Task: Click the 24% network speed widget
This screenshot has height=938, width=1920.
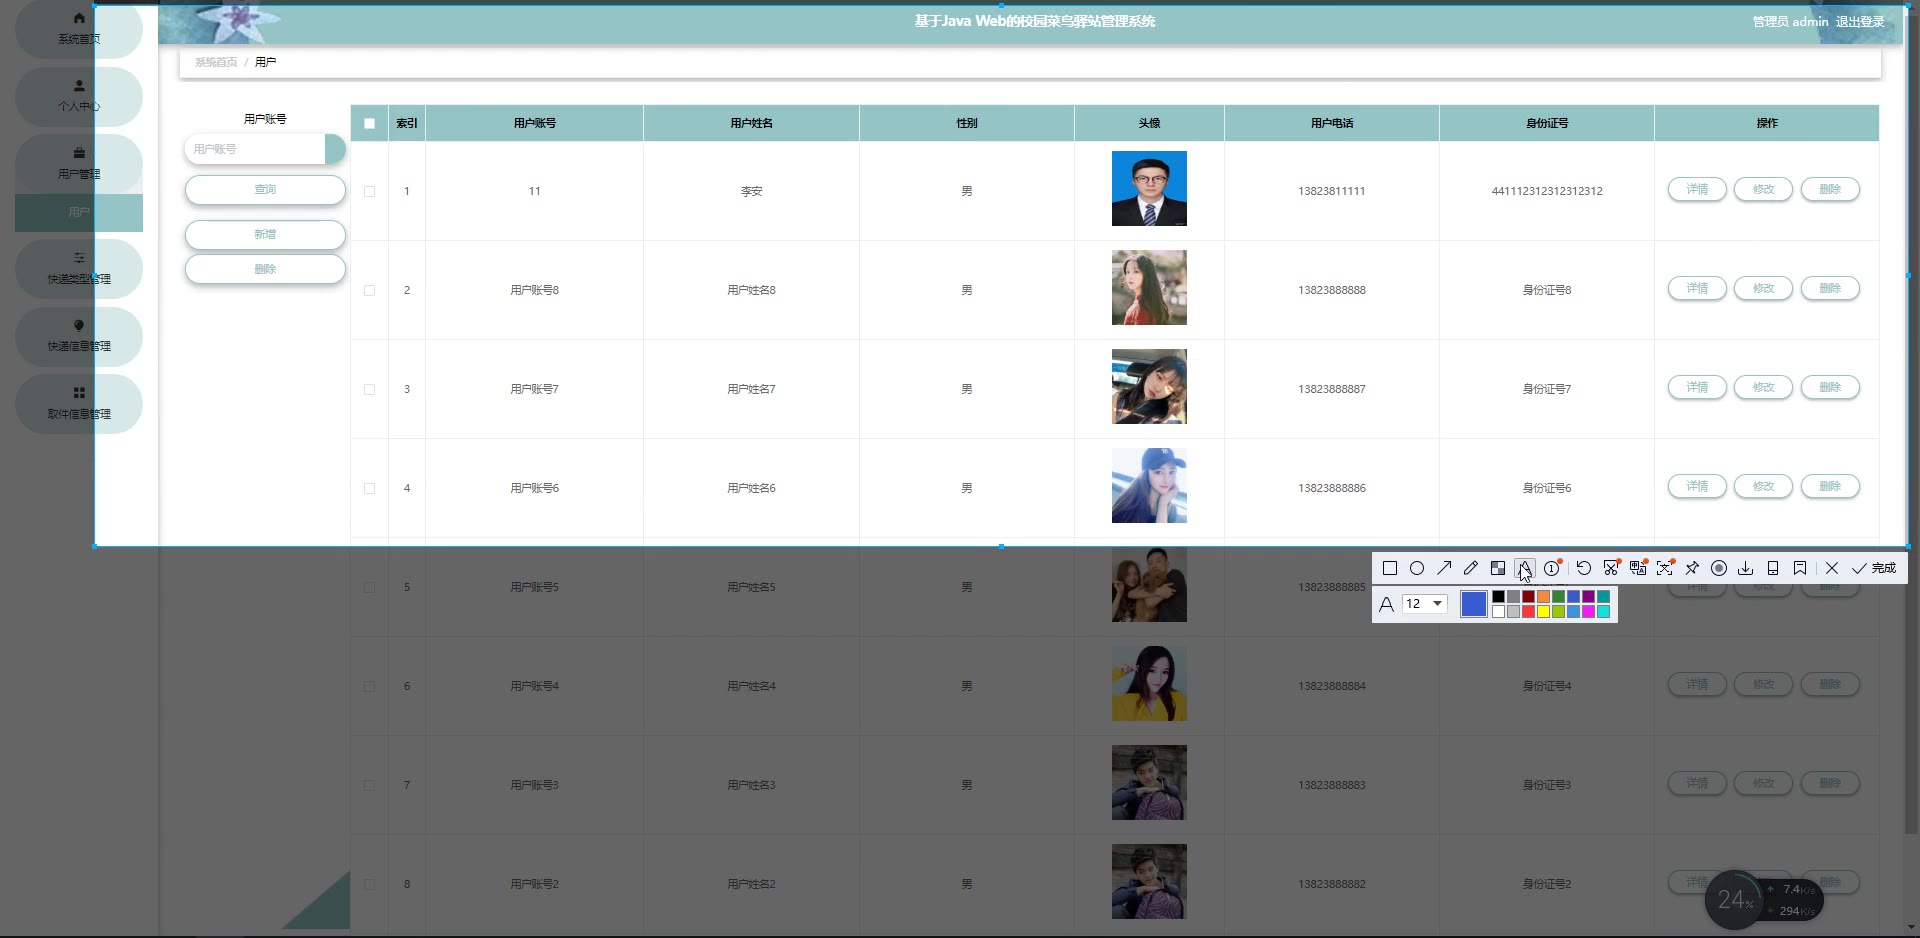Action: click(x=1764, y=900)
